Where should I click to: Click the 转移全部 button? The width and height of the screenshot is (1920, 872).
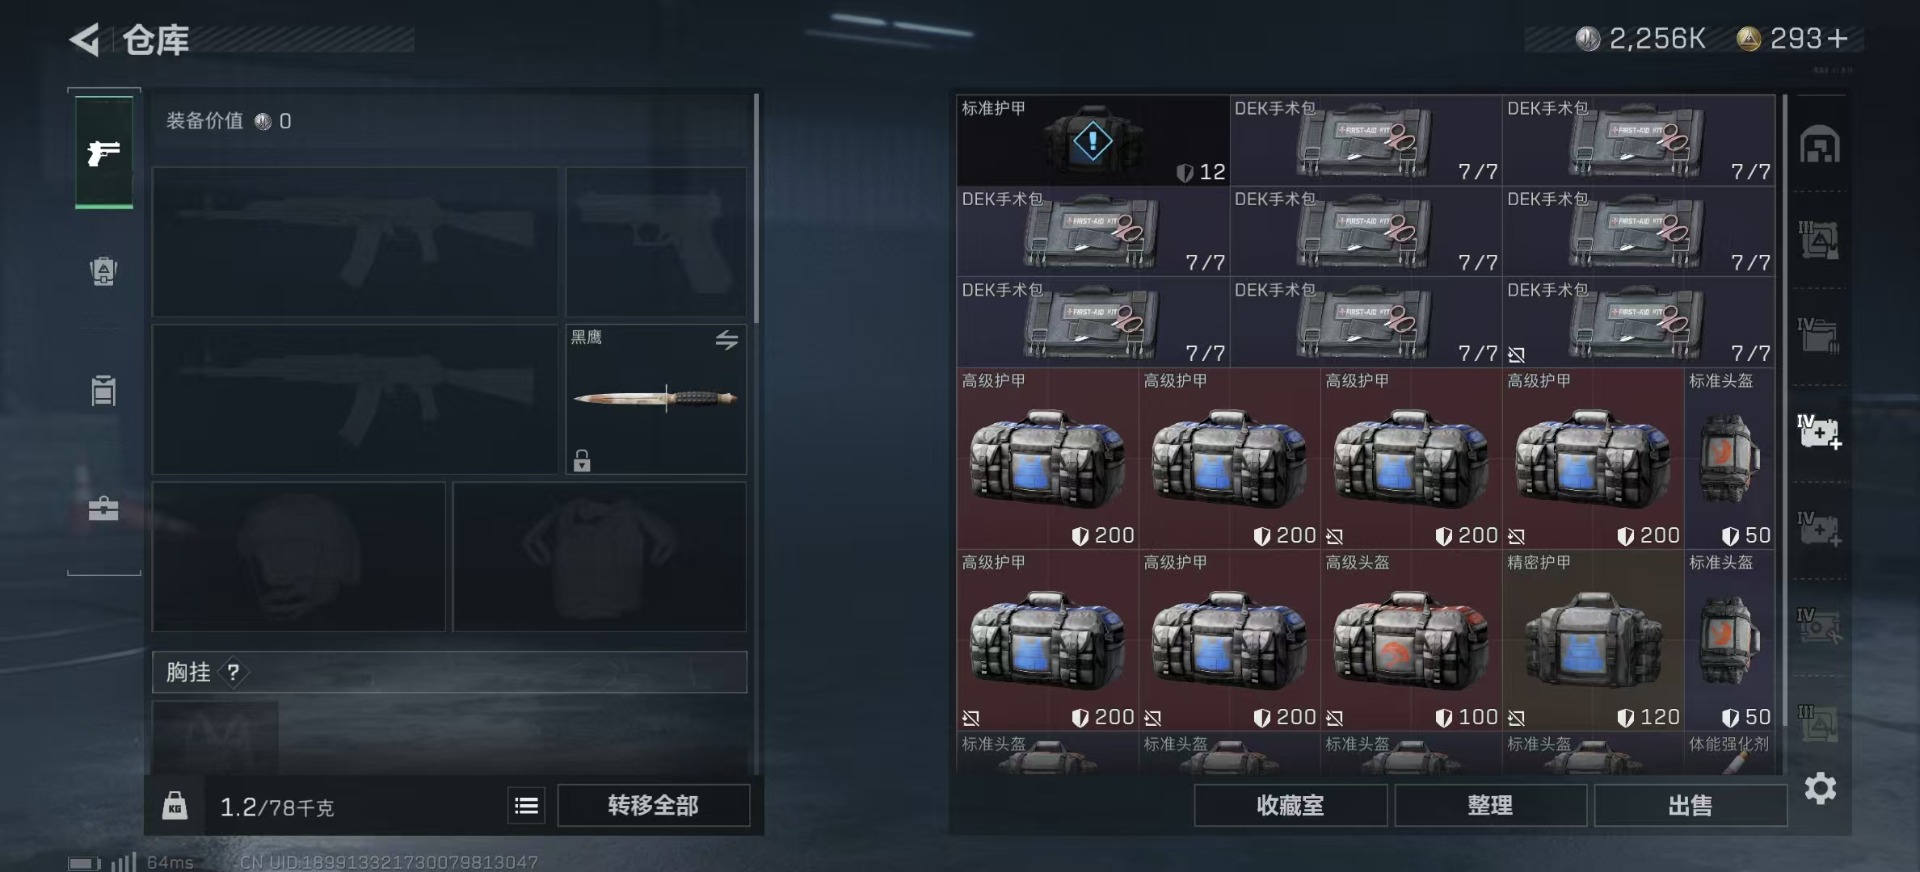[x=653, y=805]
